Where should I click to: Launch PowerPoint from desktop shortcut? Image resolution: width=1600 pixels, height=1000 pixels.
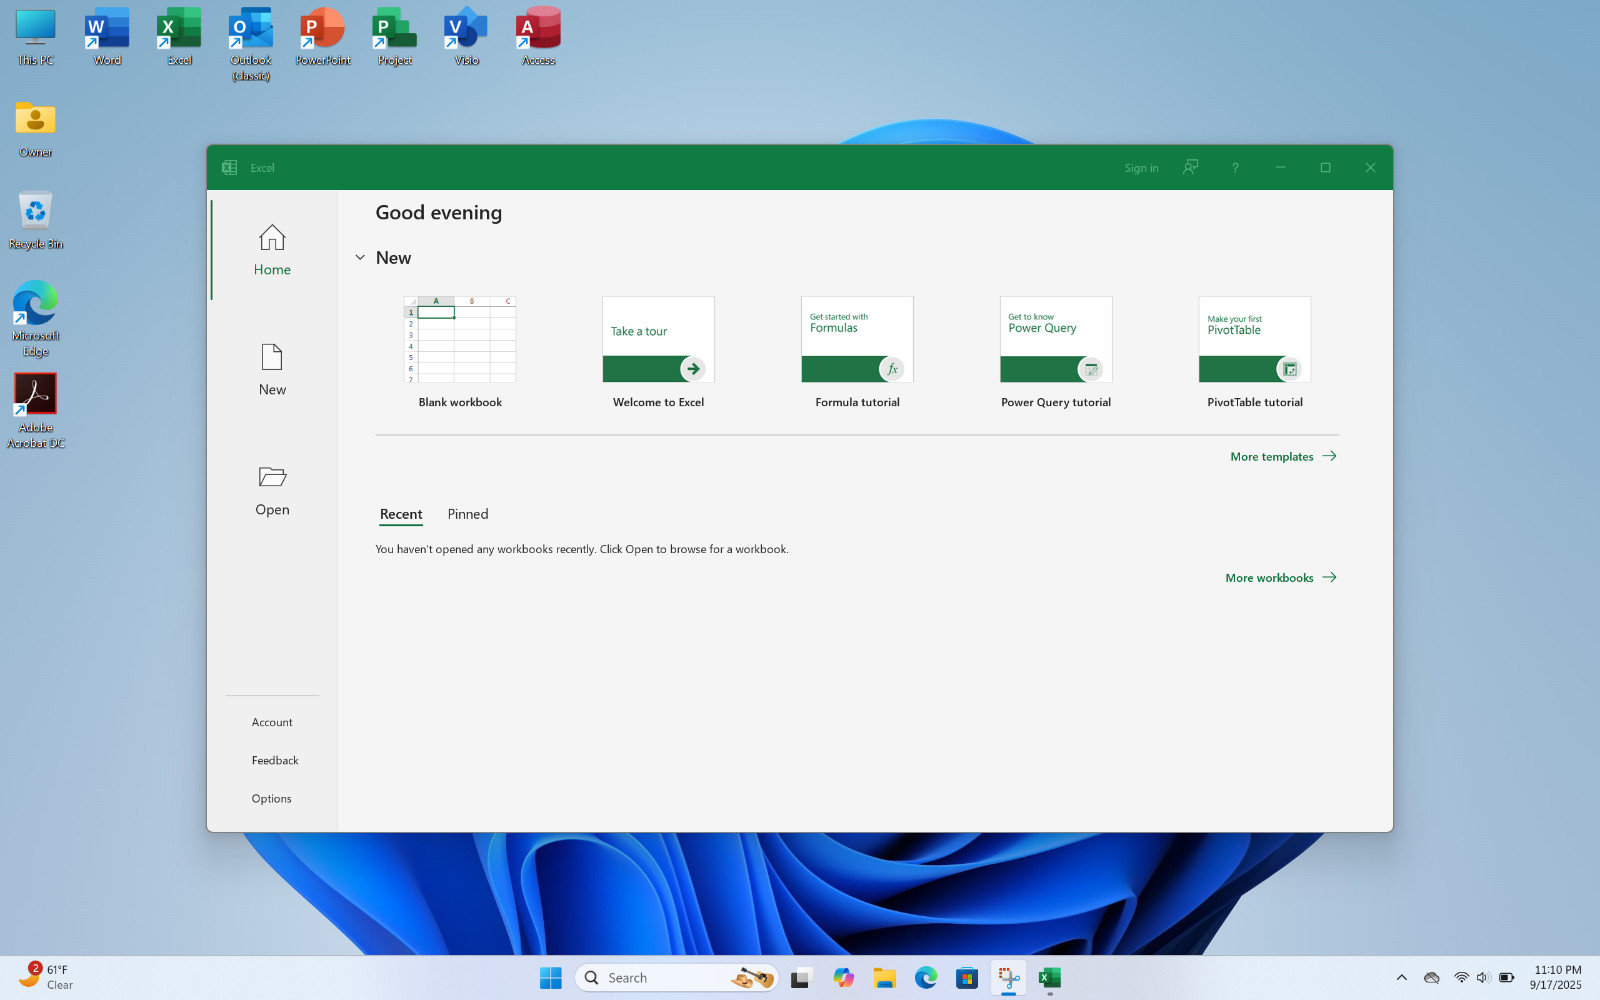(x=323, y=37)
